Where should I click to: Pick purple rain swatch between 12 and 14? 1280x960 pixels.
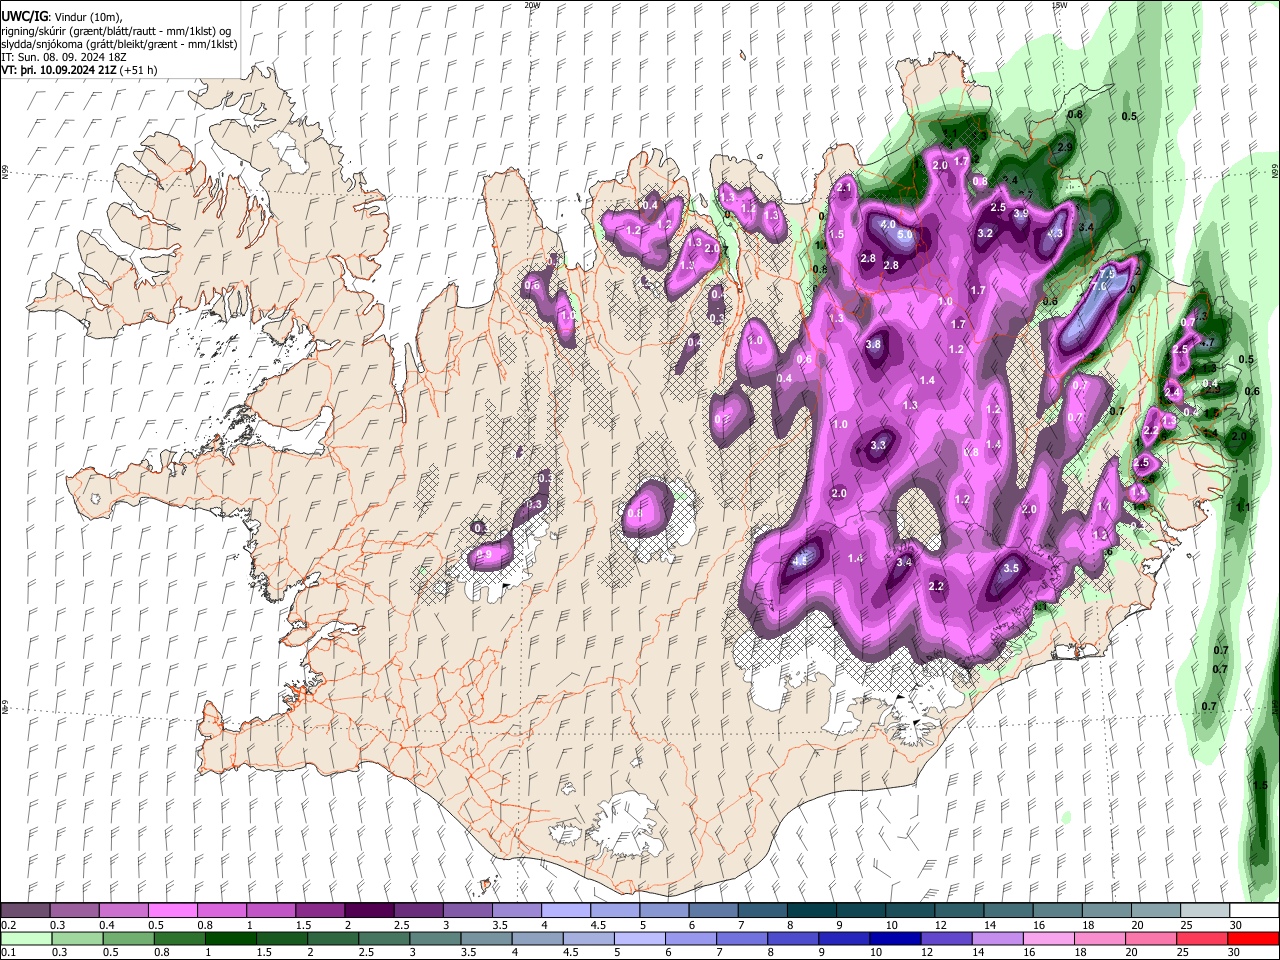pos(945,938)
